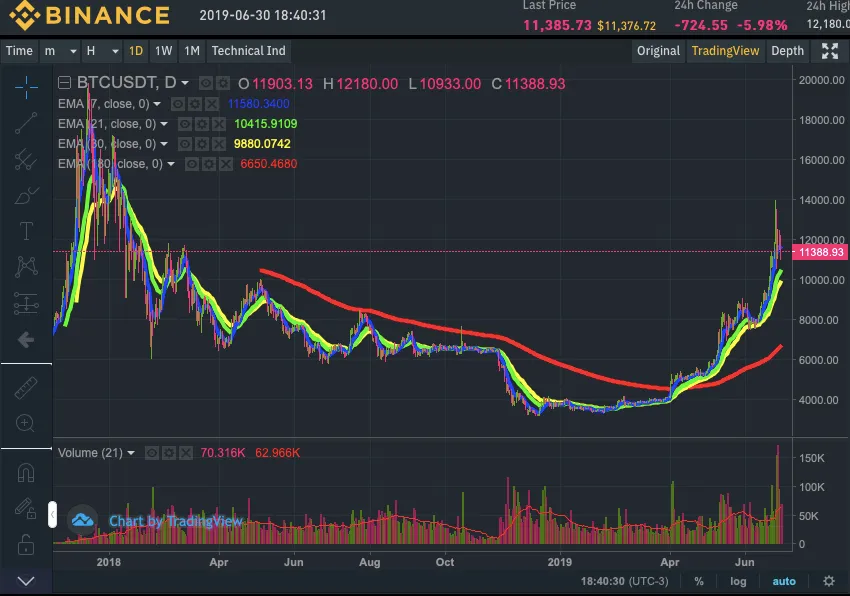This screenshot has height=596, width=850.
Task: Hide the EMA 180 line with eye icon
Action: pyautogui.click(x=192, y=164)
